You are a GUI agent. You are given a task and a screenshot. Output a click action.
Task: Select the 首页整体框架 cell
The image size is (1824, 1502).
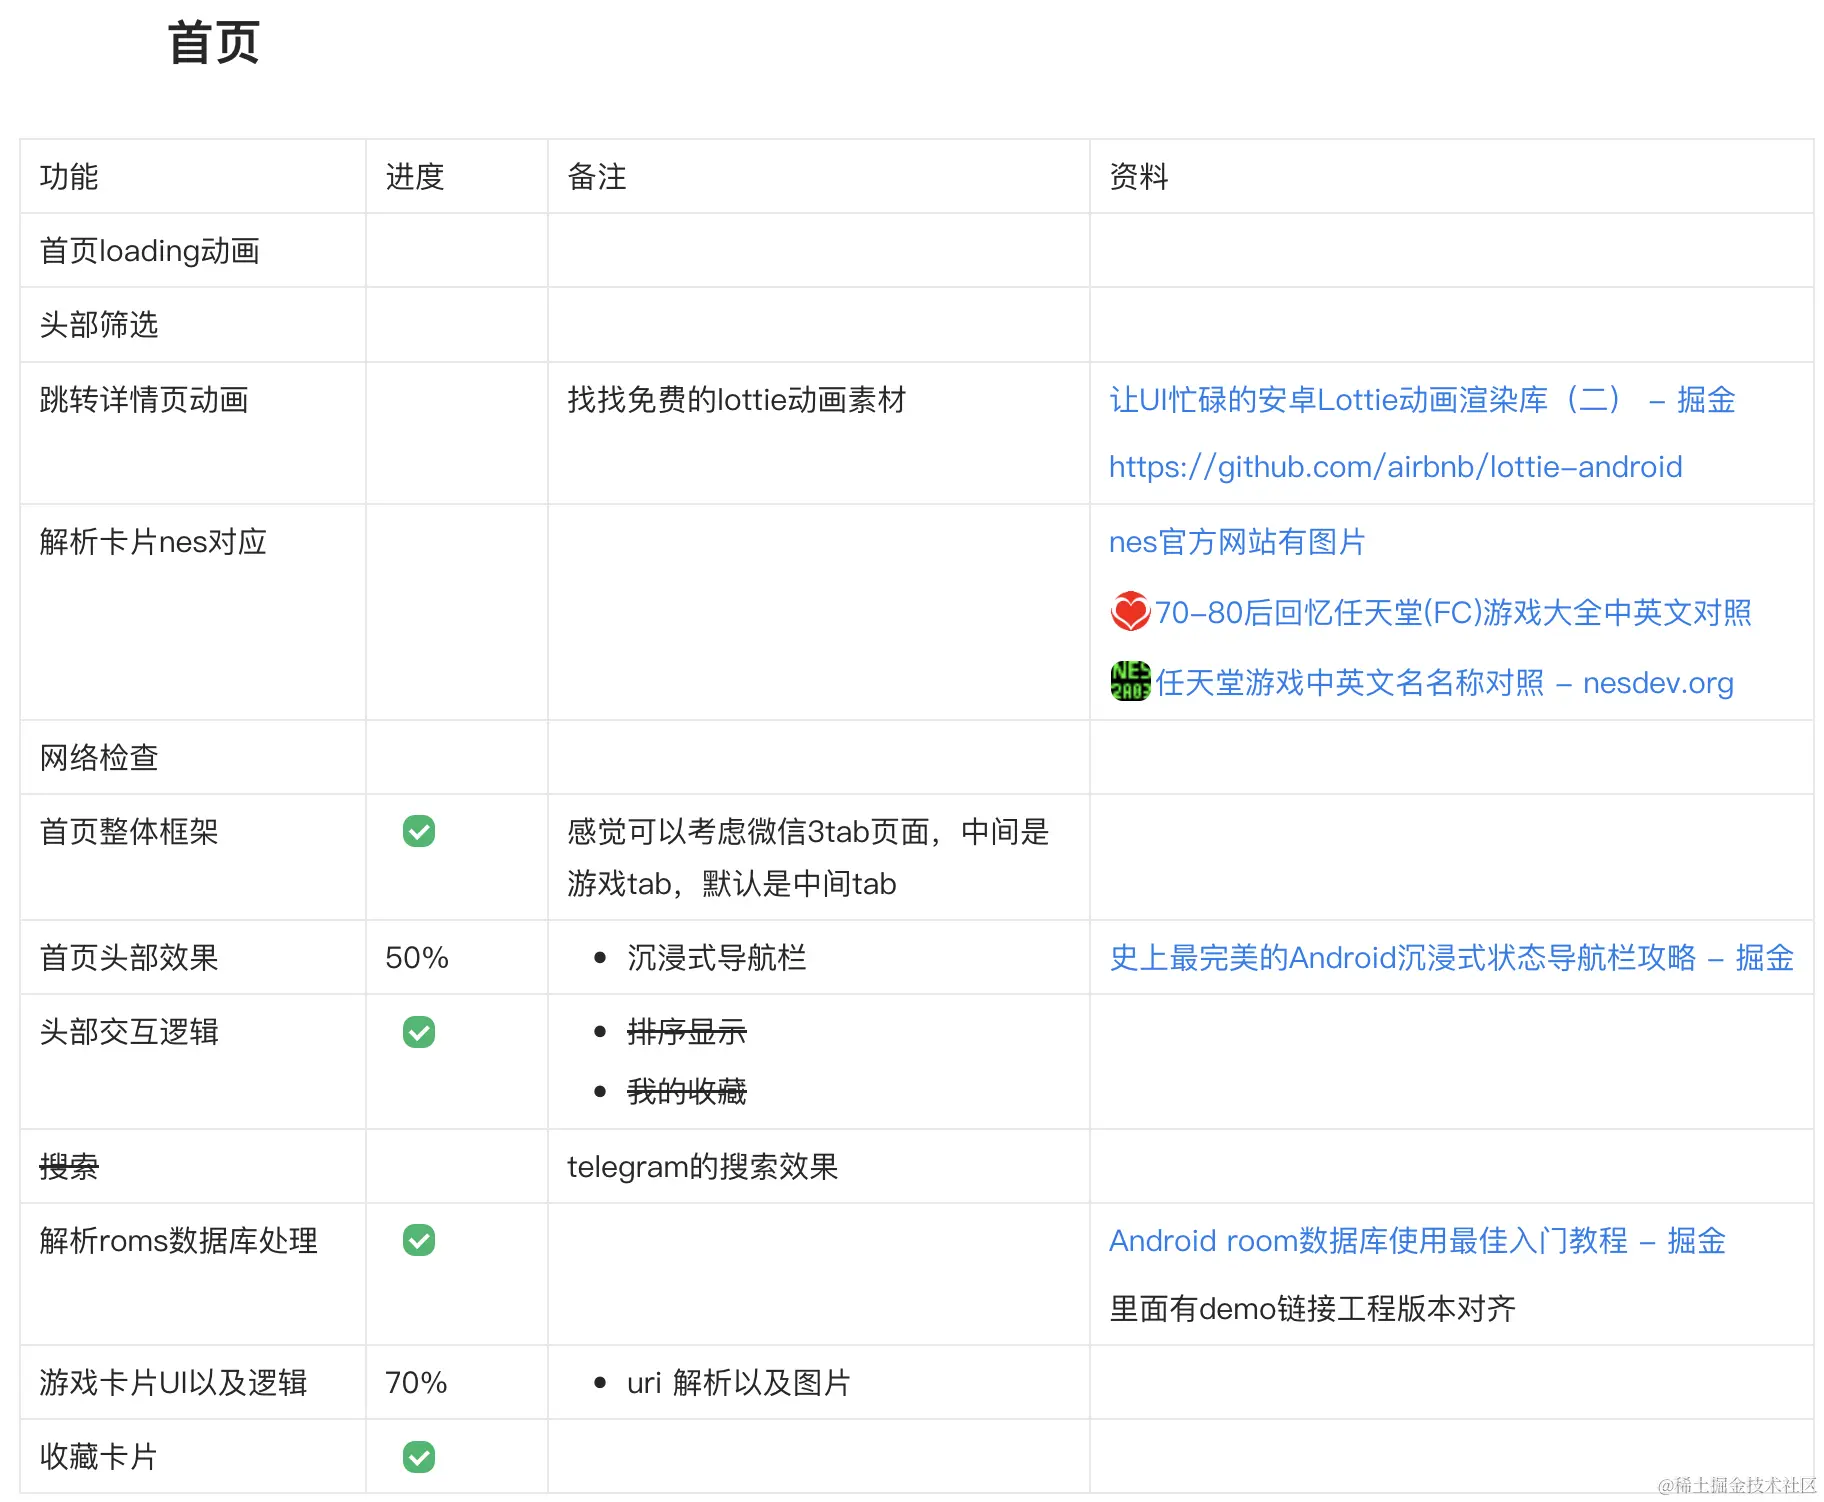click(x=193, y=857)
